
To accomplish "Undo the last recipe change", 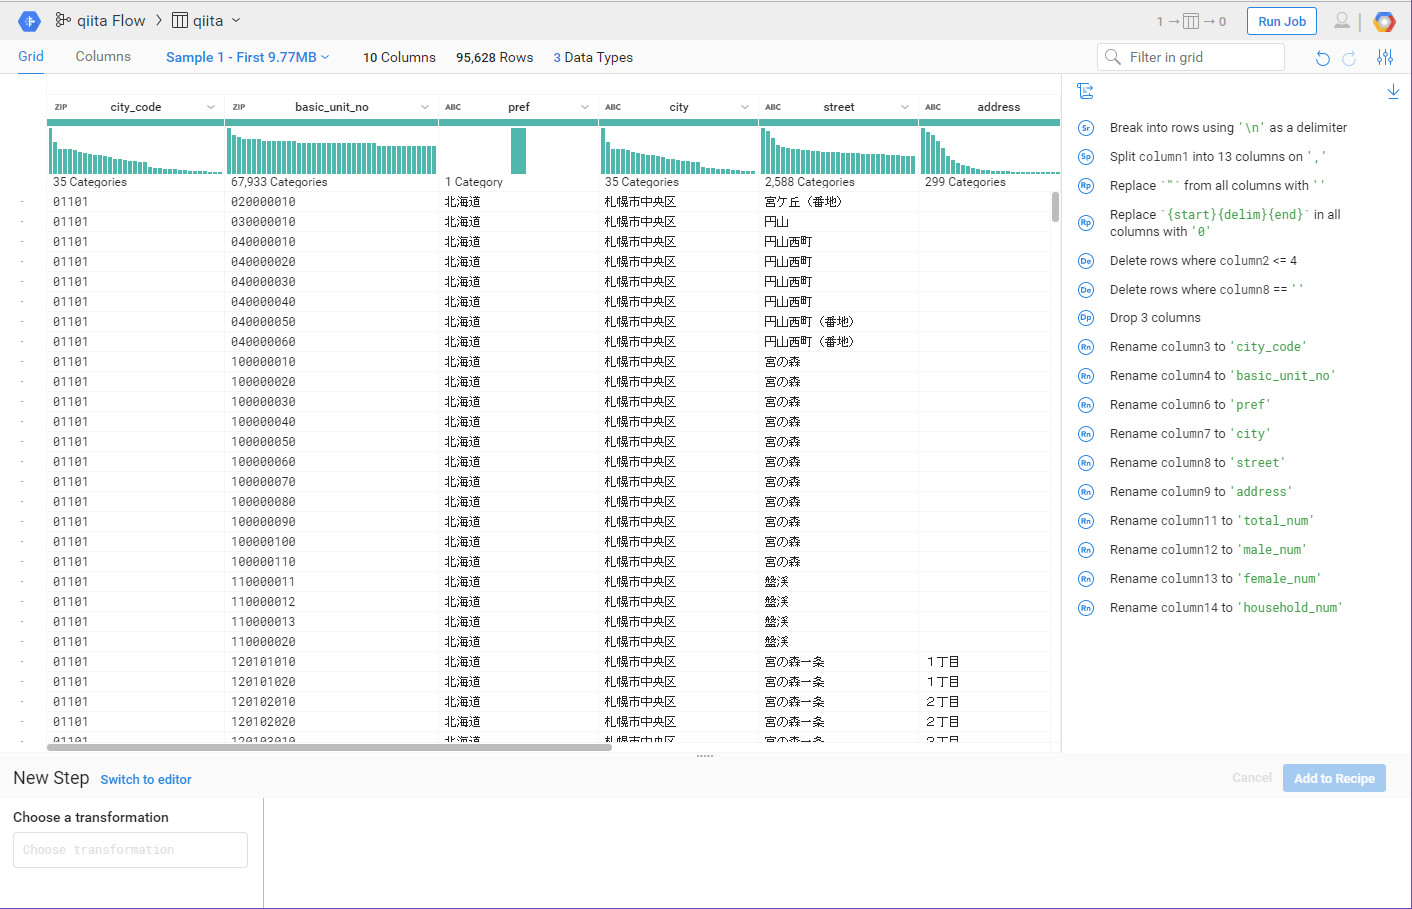I will [1322, 58].
